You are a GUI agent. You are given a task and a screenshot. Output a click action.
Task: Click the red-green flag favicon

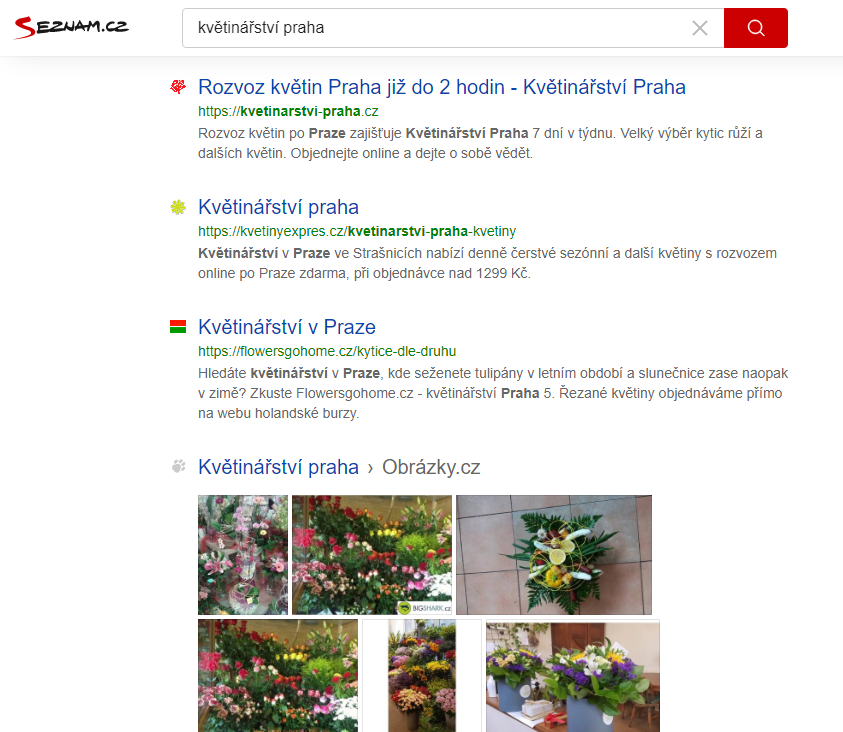point(178,327)
